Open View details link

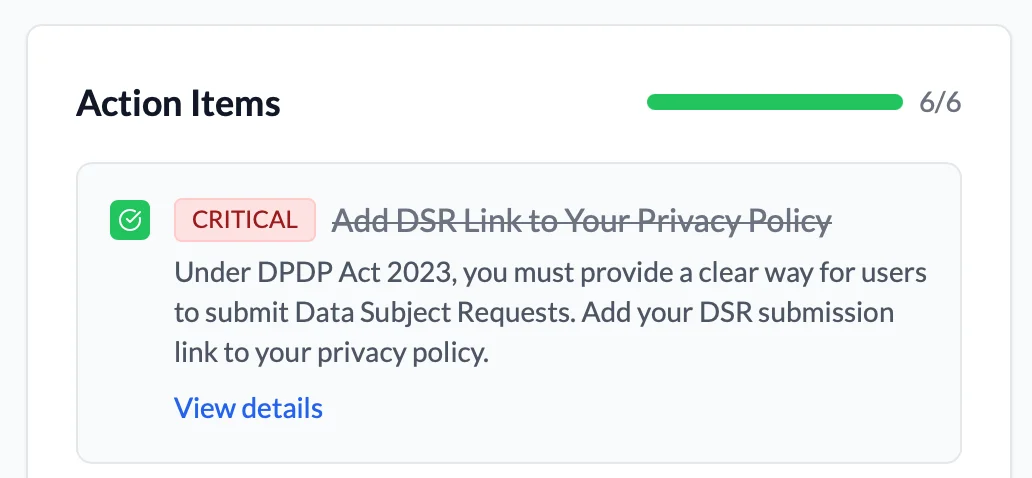[x=248, y=408]
